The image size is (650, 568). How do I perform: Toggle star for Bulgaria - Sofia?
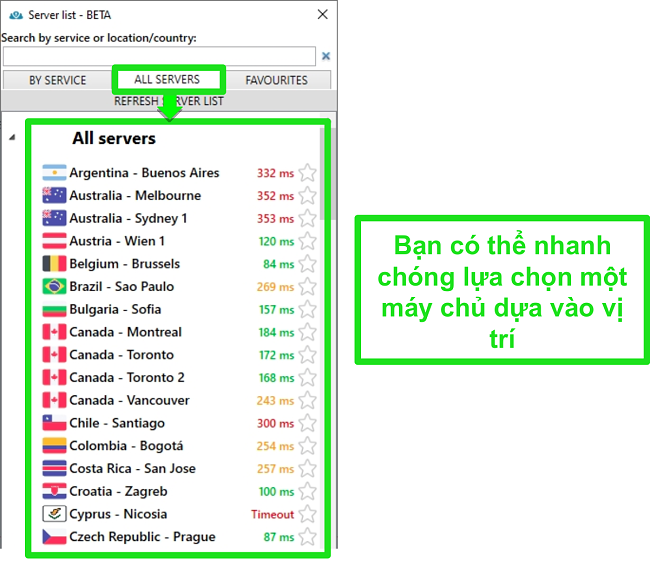pos(308,309)
